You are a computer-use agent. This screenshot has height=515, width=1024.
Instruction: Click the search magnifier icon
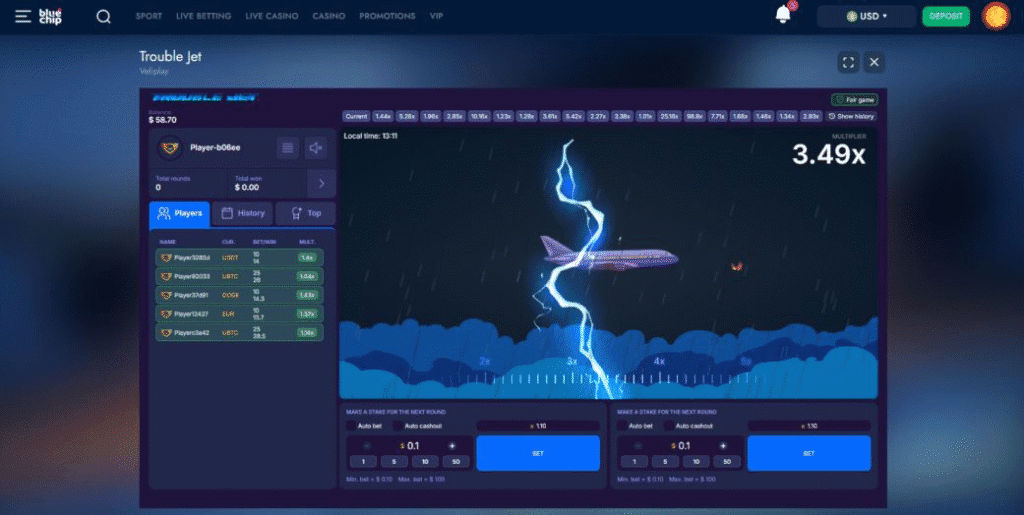point(103,17)
